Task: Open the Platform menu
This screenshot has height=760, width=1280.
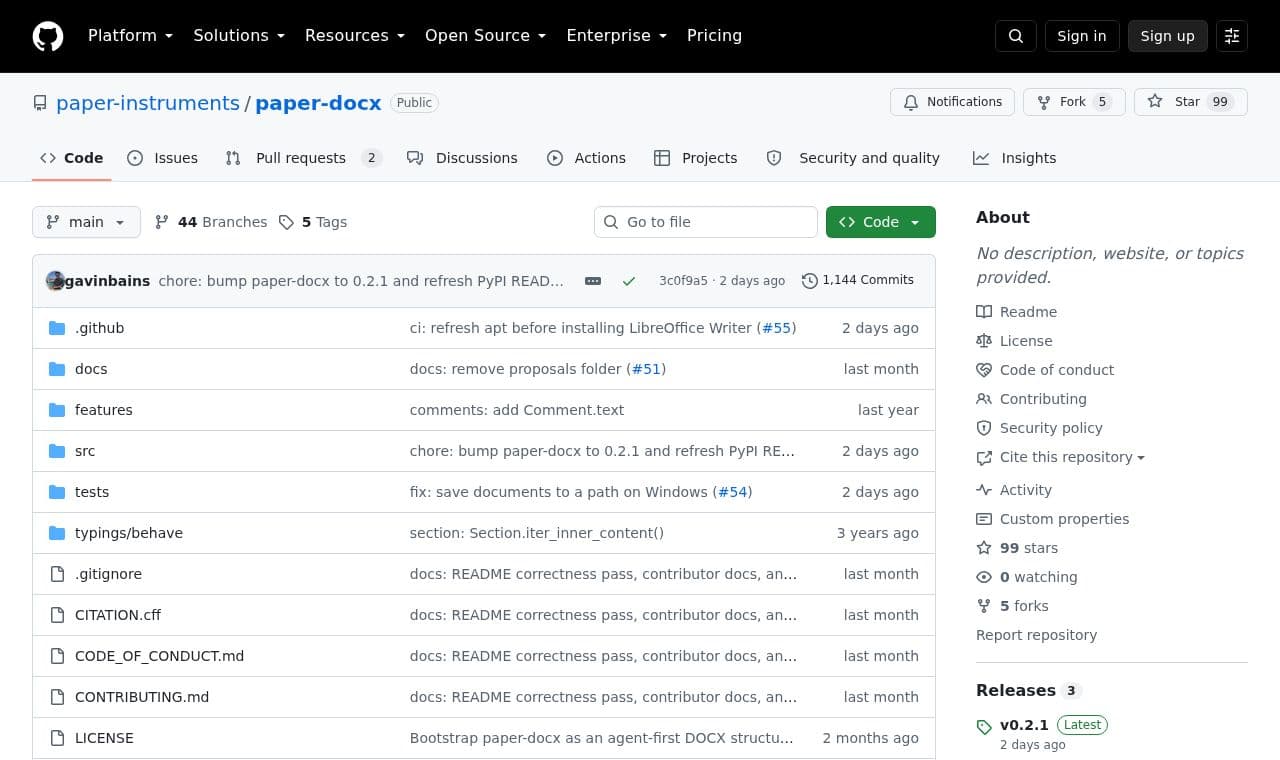Action: point(130,36)
